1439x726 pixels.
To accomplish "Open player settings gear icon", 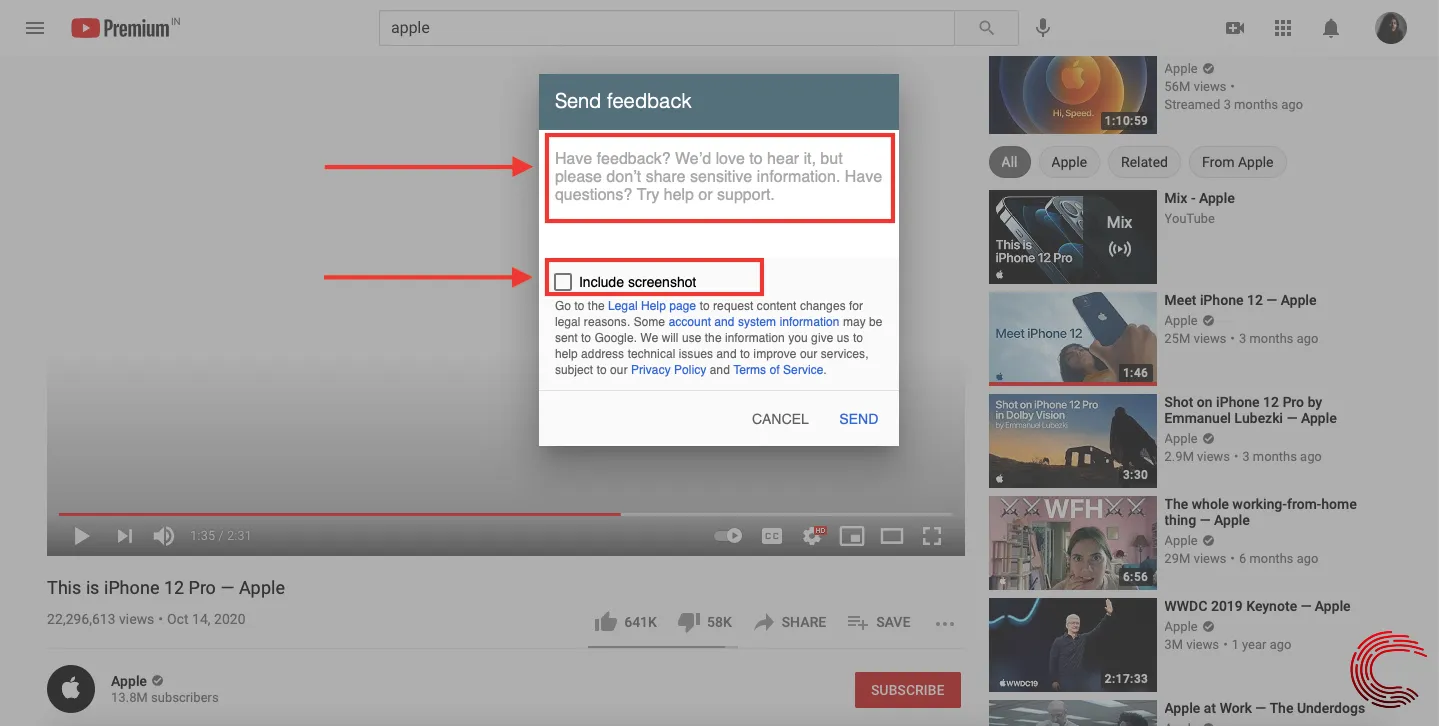I will (x=813, y=536).
